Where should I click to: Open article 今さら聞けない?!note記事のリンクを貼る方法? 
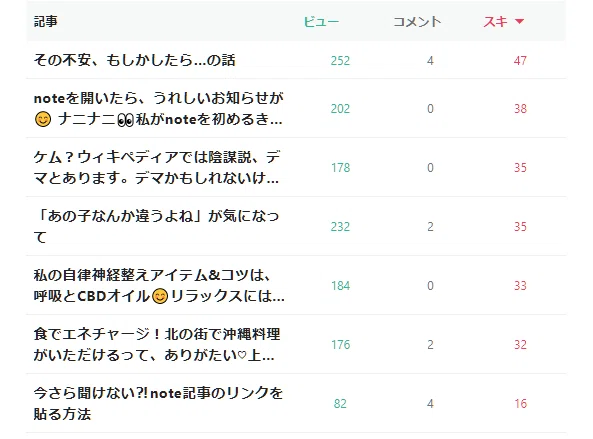point(158,403)
